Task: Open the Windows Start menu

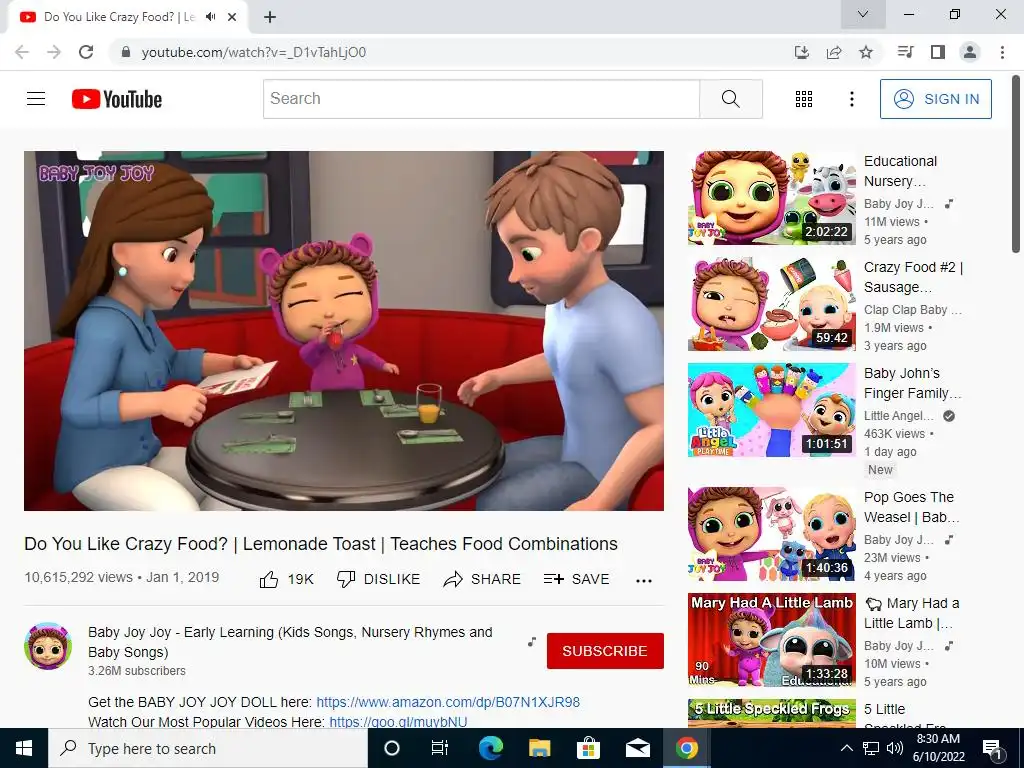Action: [x=24, y=748]
